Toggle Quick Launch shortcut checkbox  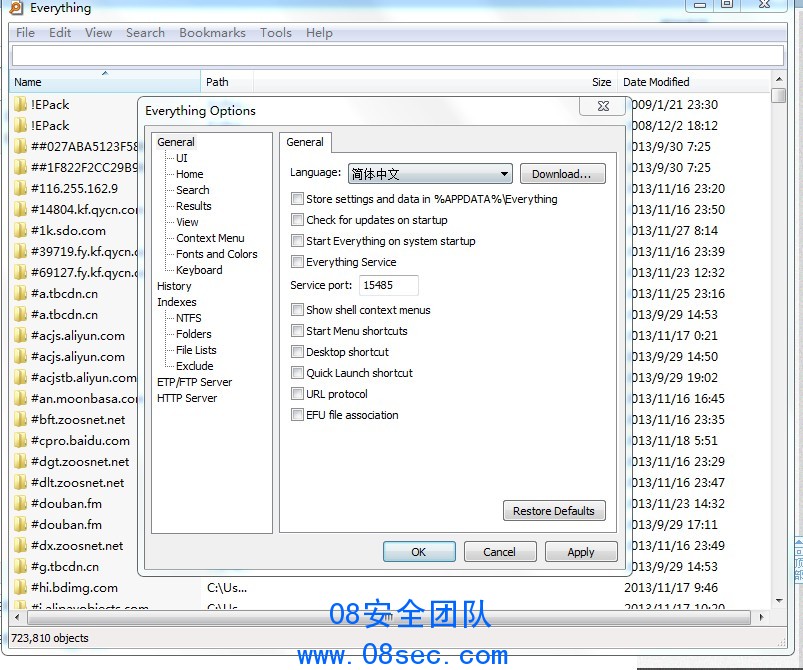point(297,373)
